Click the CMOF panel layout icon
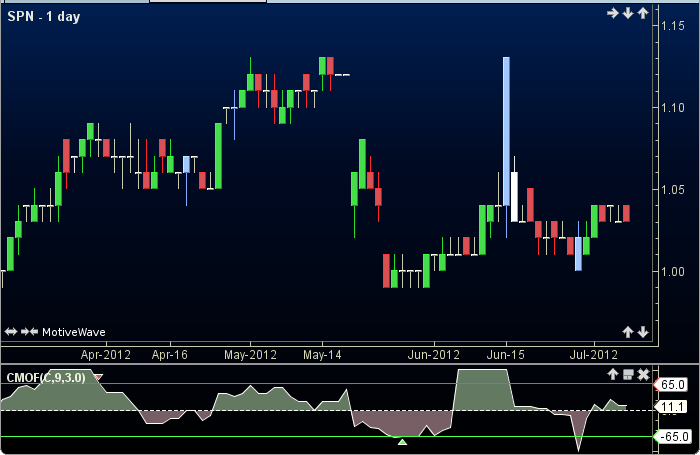 click(628, 374)
